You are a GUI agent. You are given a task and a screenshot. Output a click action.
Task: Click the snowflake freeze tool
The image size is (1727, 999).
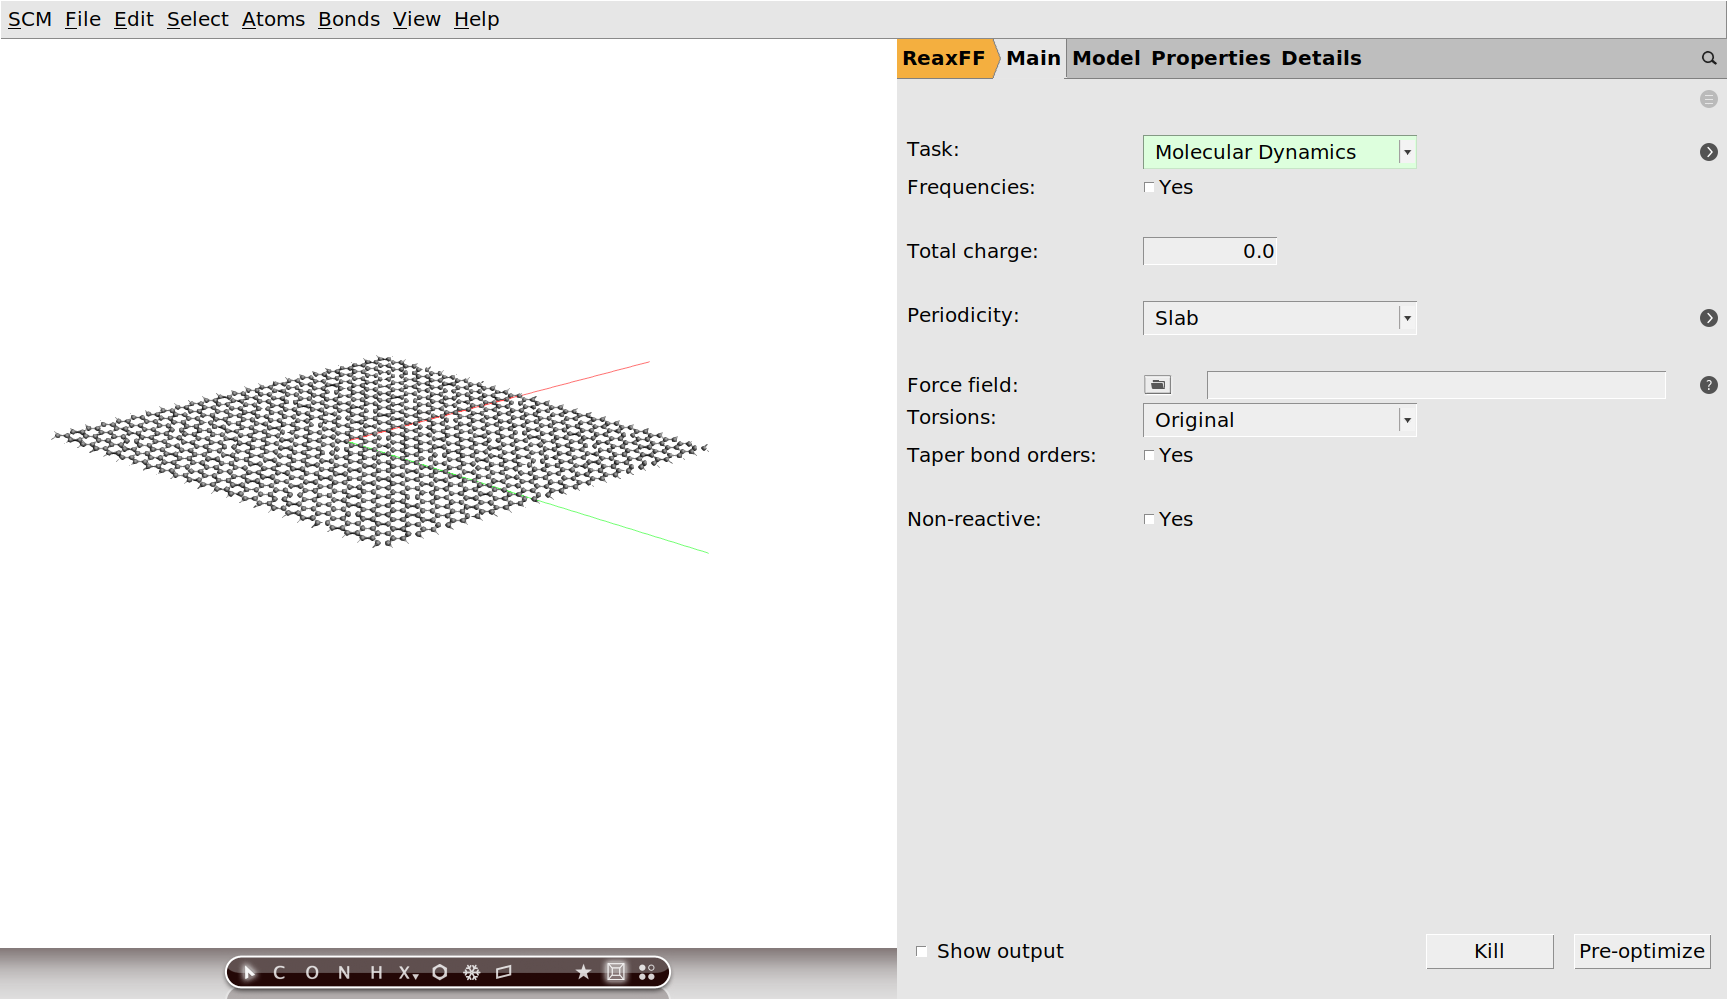click(469, 971)
